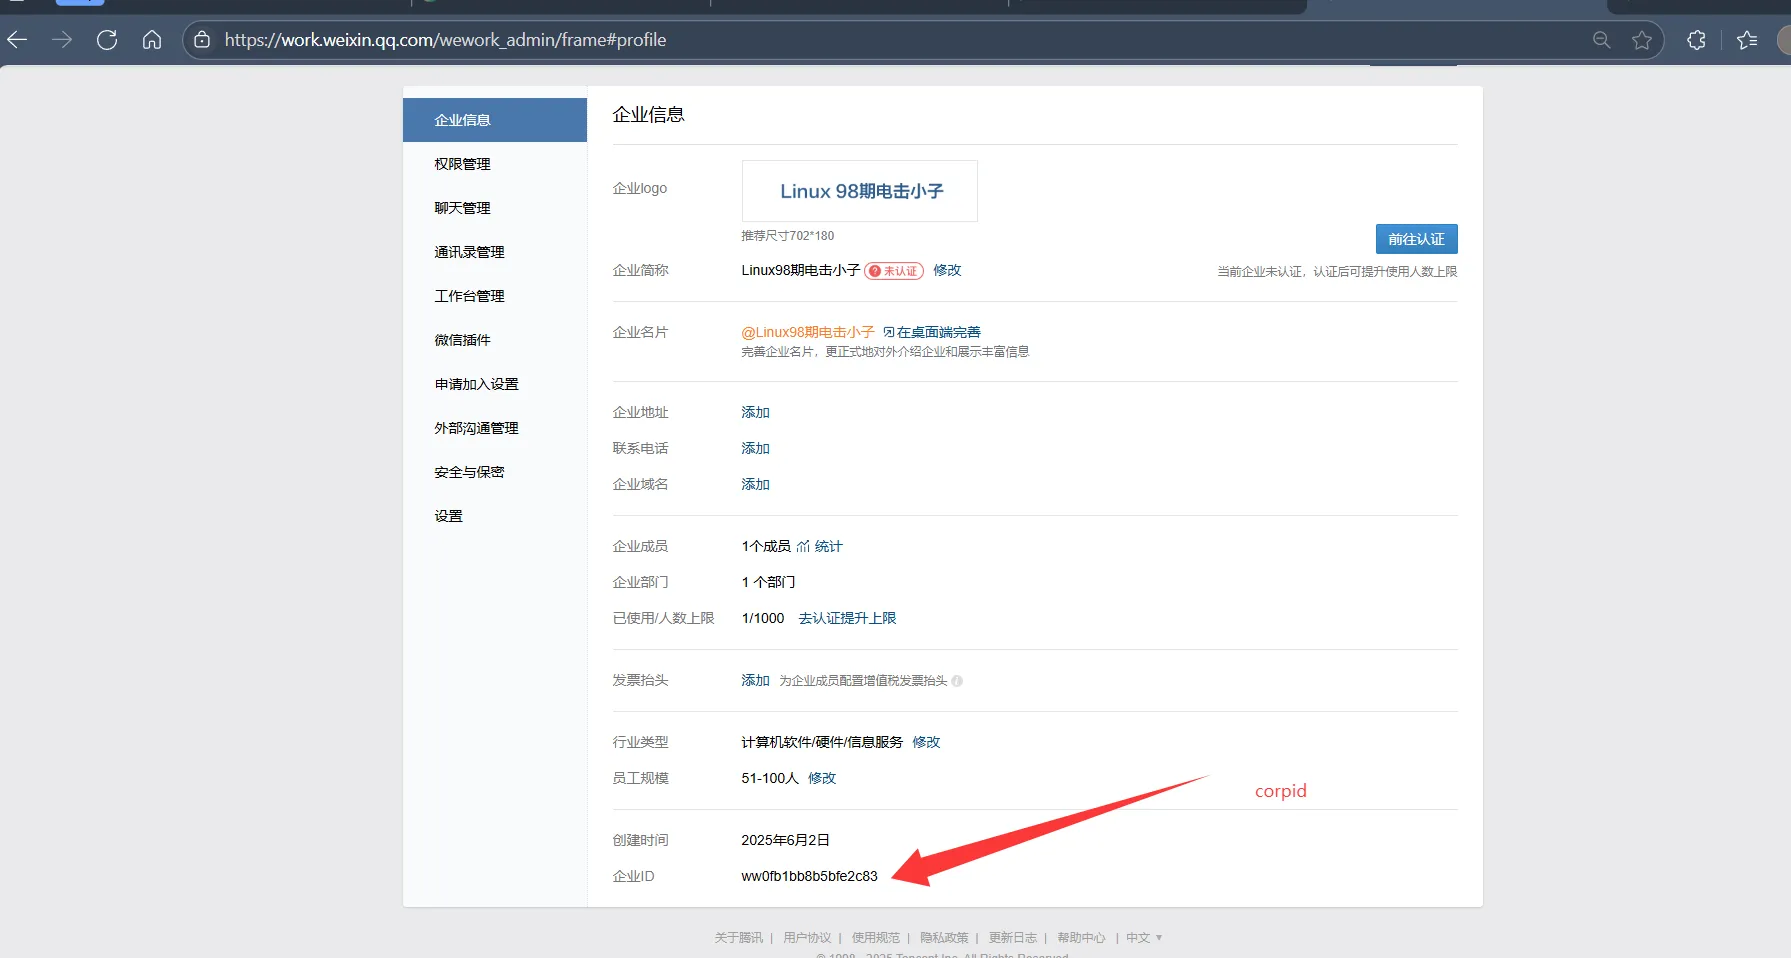Follow the 去认证提升上限 link
Image resolution: width=1791 pixels, height=958 pixels.
[x=847, y=618]
